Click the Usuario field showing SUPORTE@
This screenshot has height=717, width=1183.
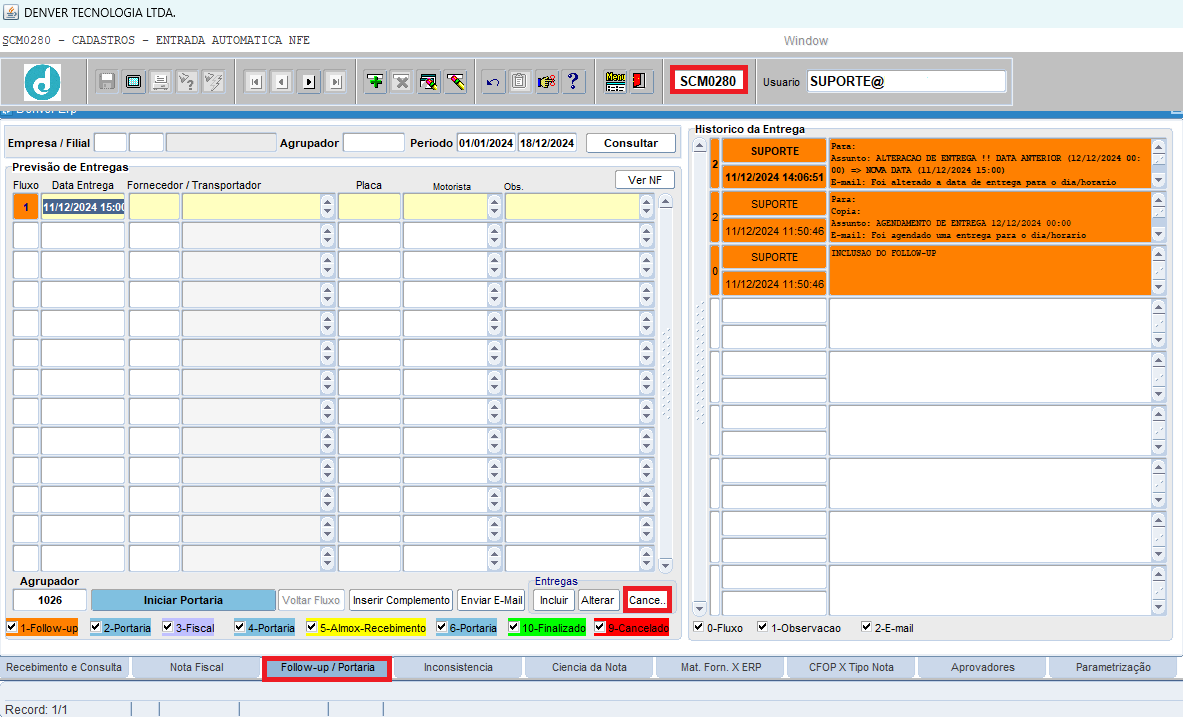[x=906, y=82]
